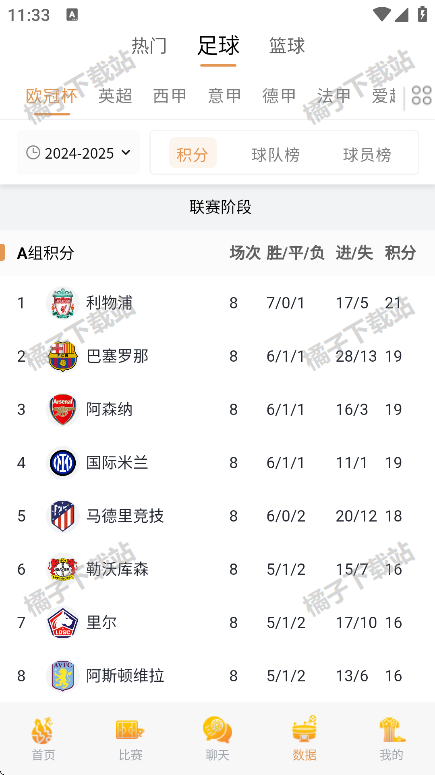Open the league grid menu icon

pos(421,95)
